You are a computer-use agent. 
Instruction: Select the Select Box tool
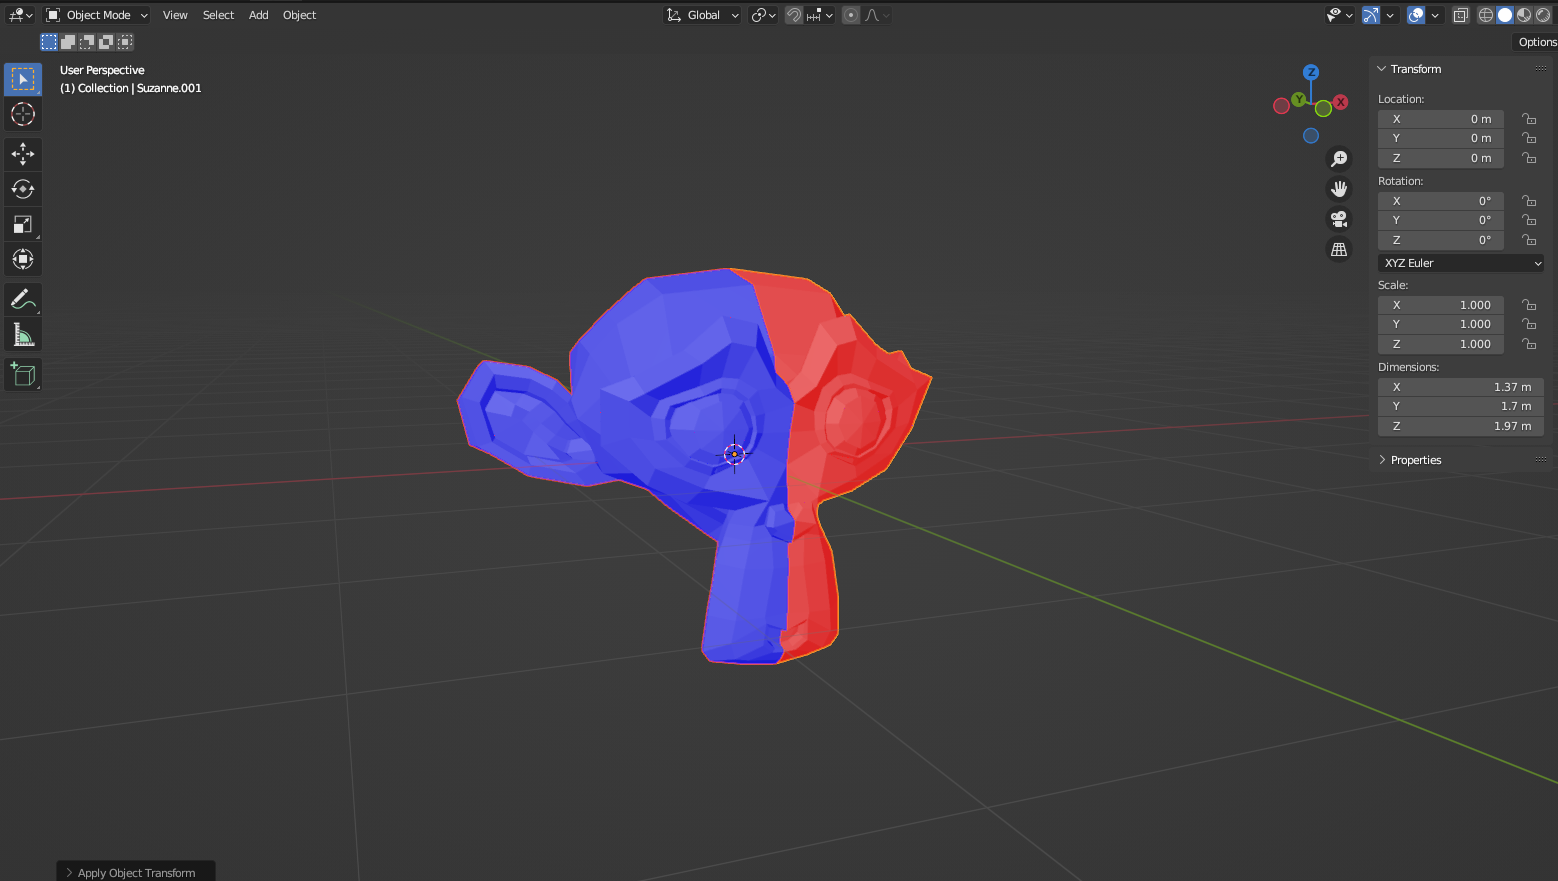[23, 79]
